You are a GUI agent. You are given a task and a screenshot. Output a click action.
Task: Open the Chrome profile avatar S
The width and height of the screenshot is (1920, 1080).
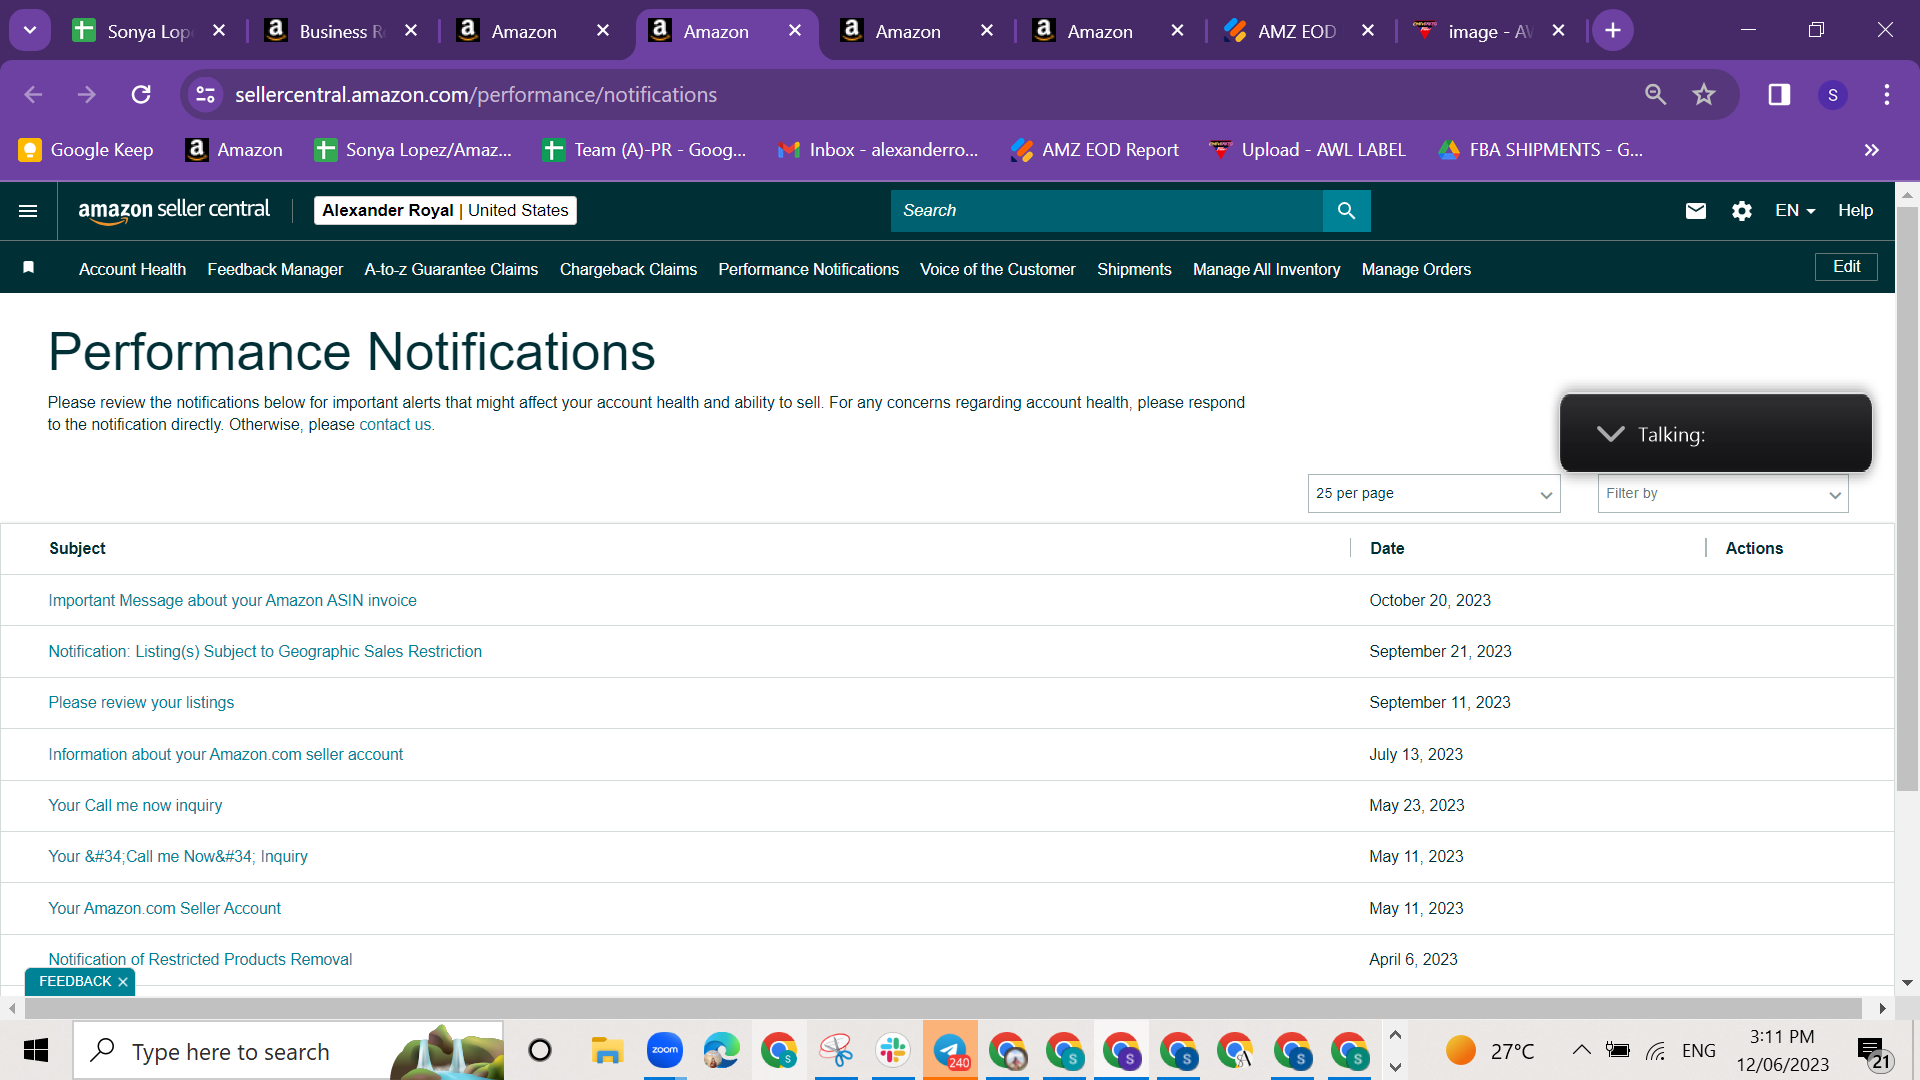[x=1833, y=95]
